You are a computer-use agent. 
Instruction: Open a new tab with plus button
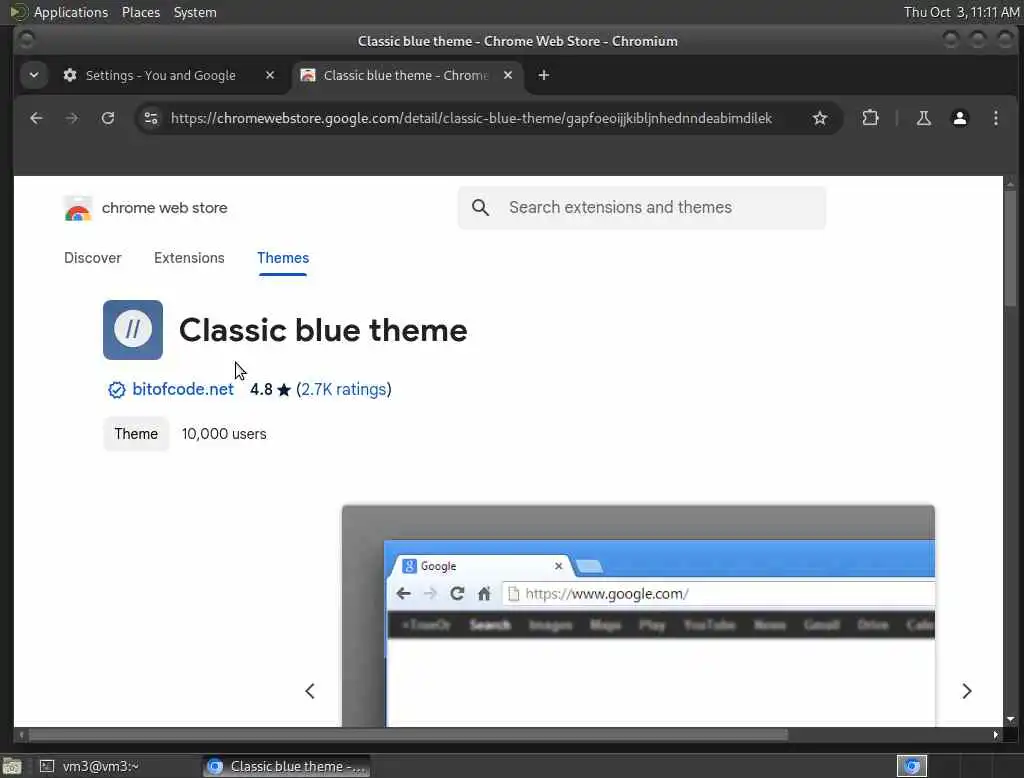click(543, 75)
